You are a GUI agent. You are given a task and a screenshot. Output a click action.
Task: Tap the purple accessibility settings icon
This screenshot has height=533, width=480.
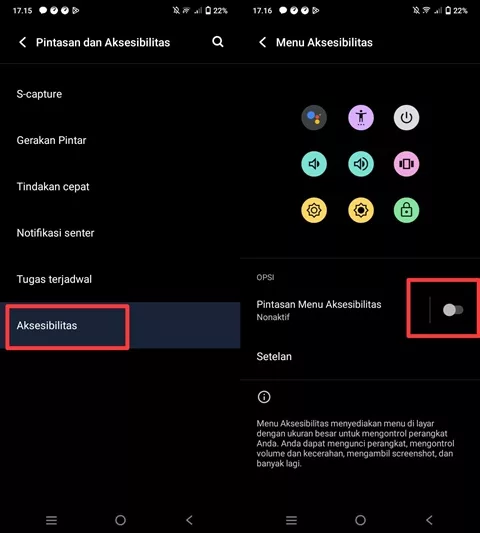[x=361, y=118]
